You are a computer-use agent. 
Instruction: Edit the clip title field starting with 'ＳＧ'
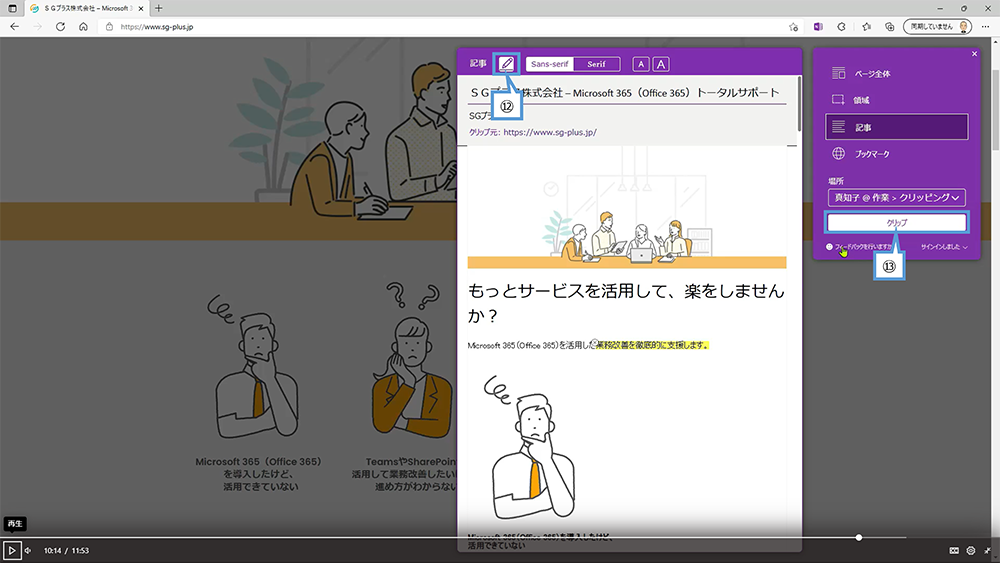coord(626,92)
